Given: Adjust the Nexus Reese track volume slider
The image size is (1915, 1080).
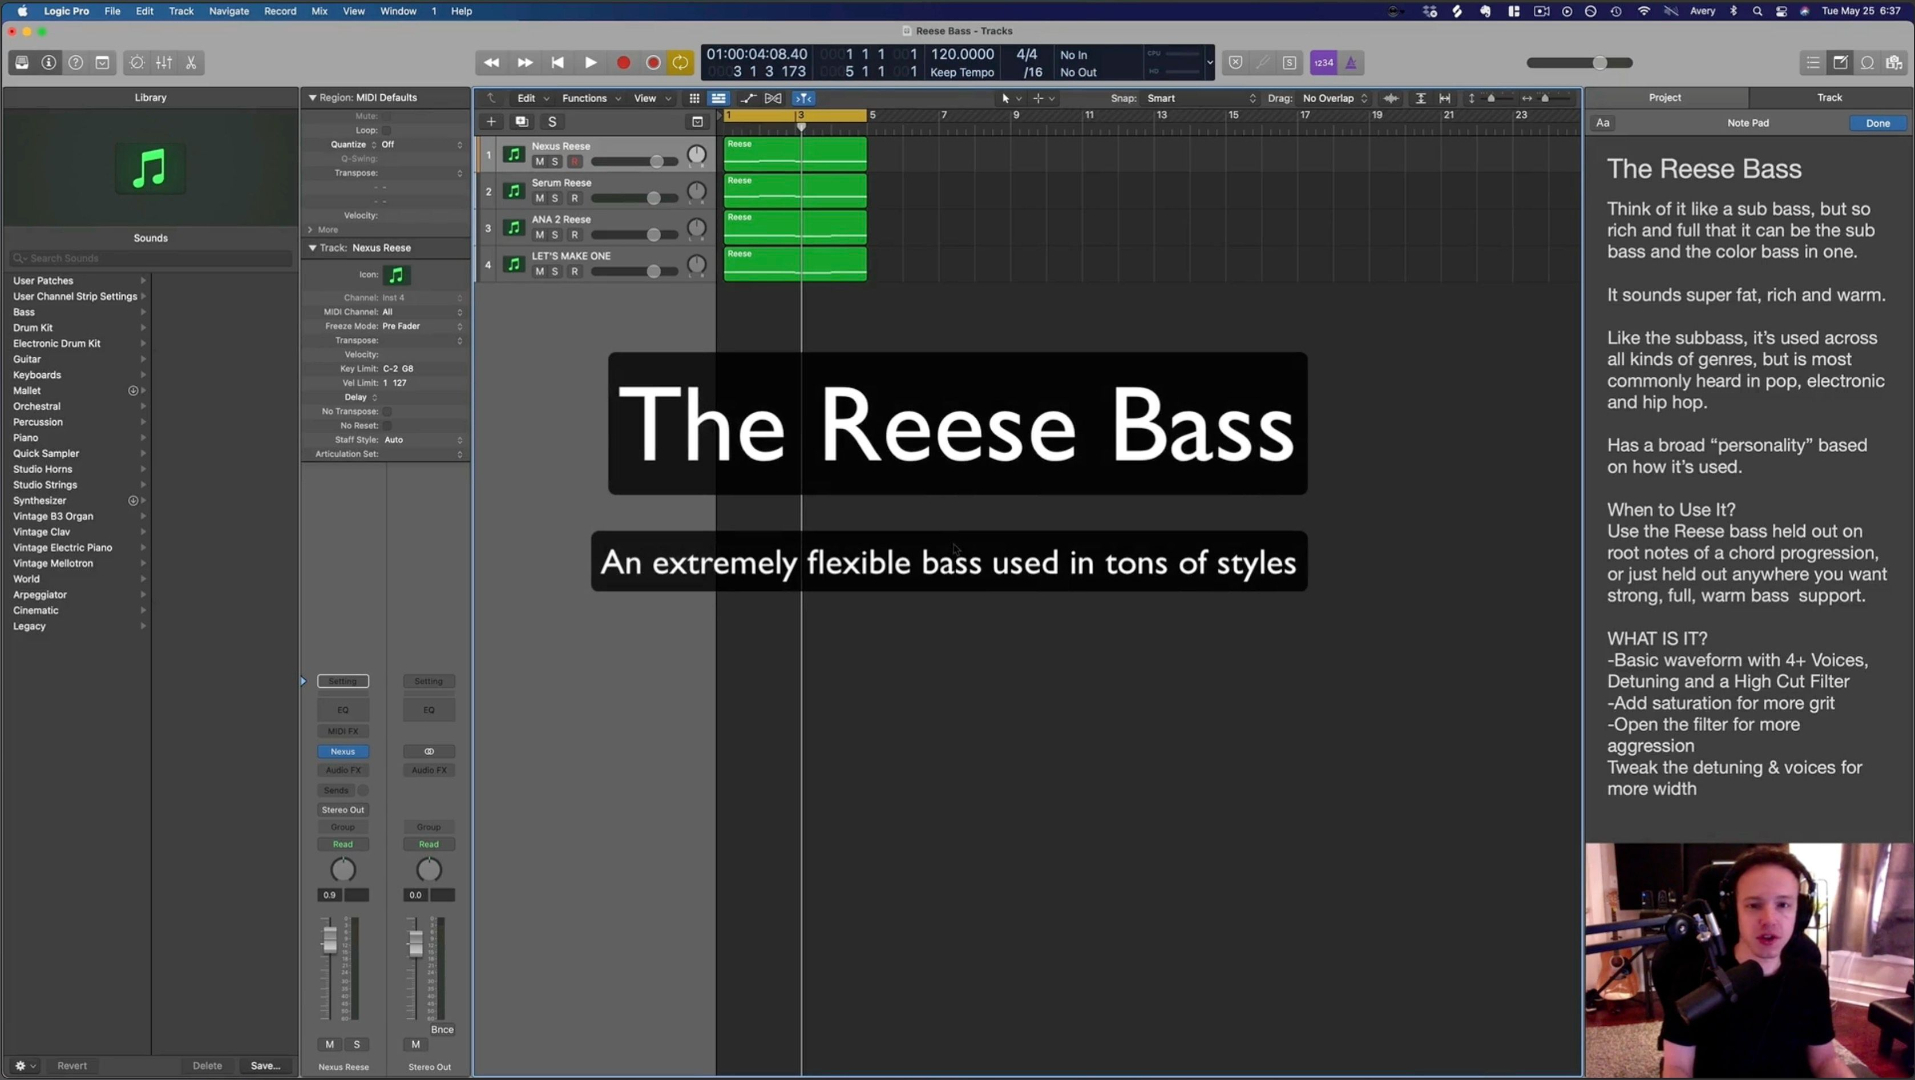Looking at the screenshot, I should (x=657, y=162).
